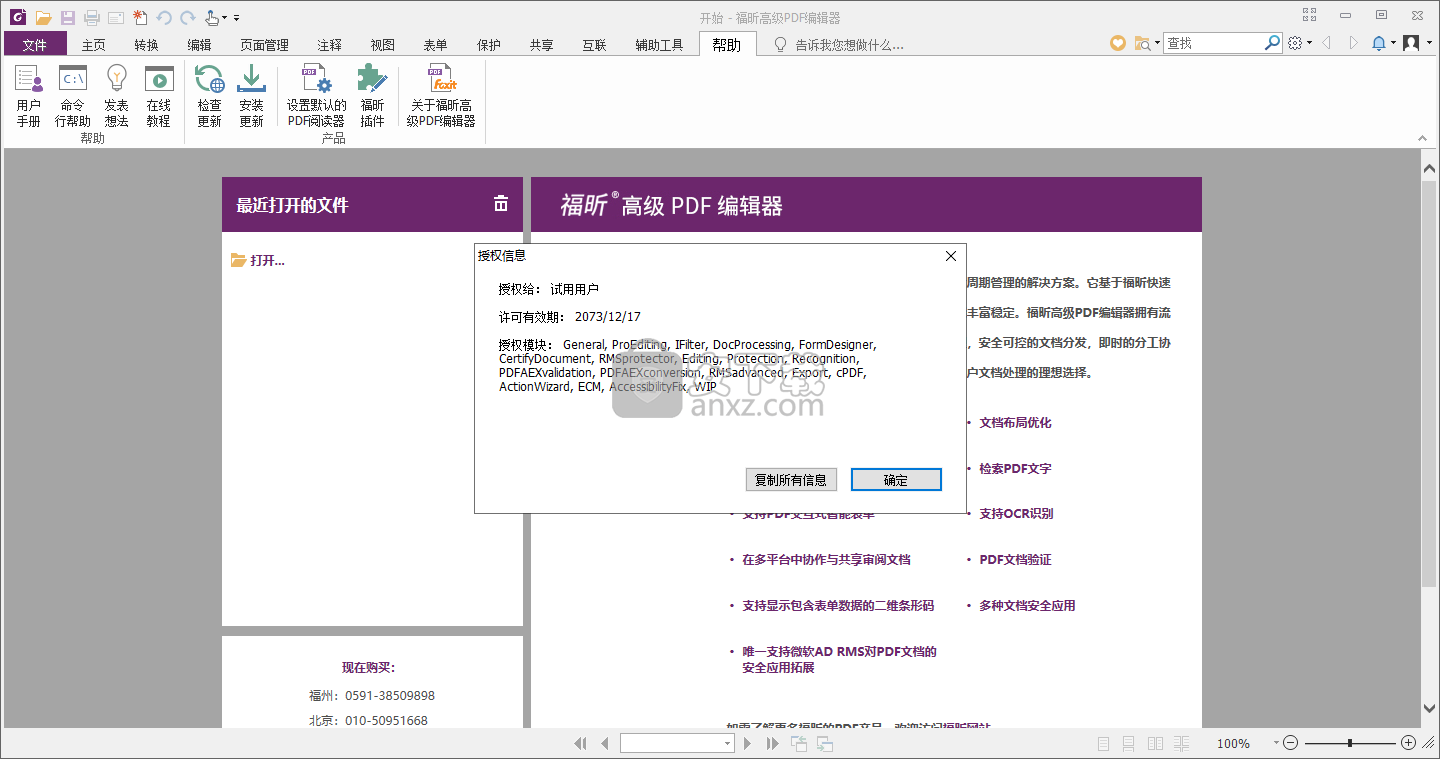Open Command Line Help (命令行帮助)
Image resolution: width=1440 pixels, height=759 pixels.
72,96
